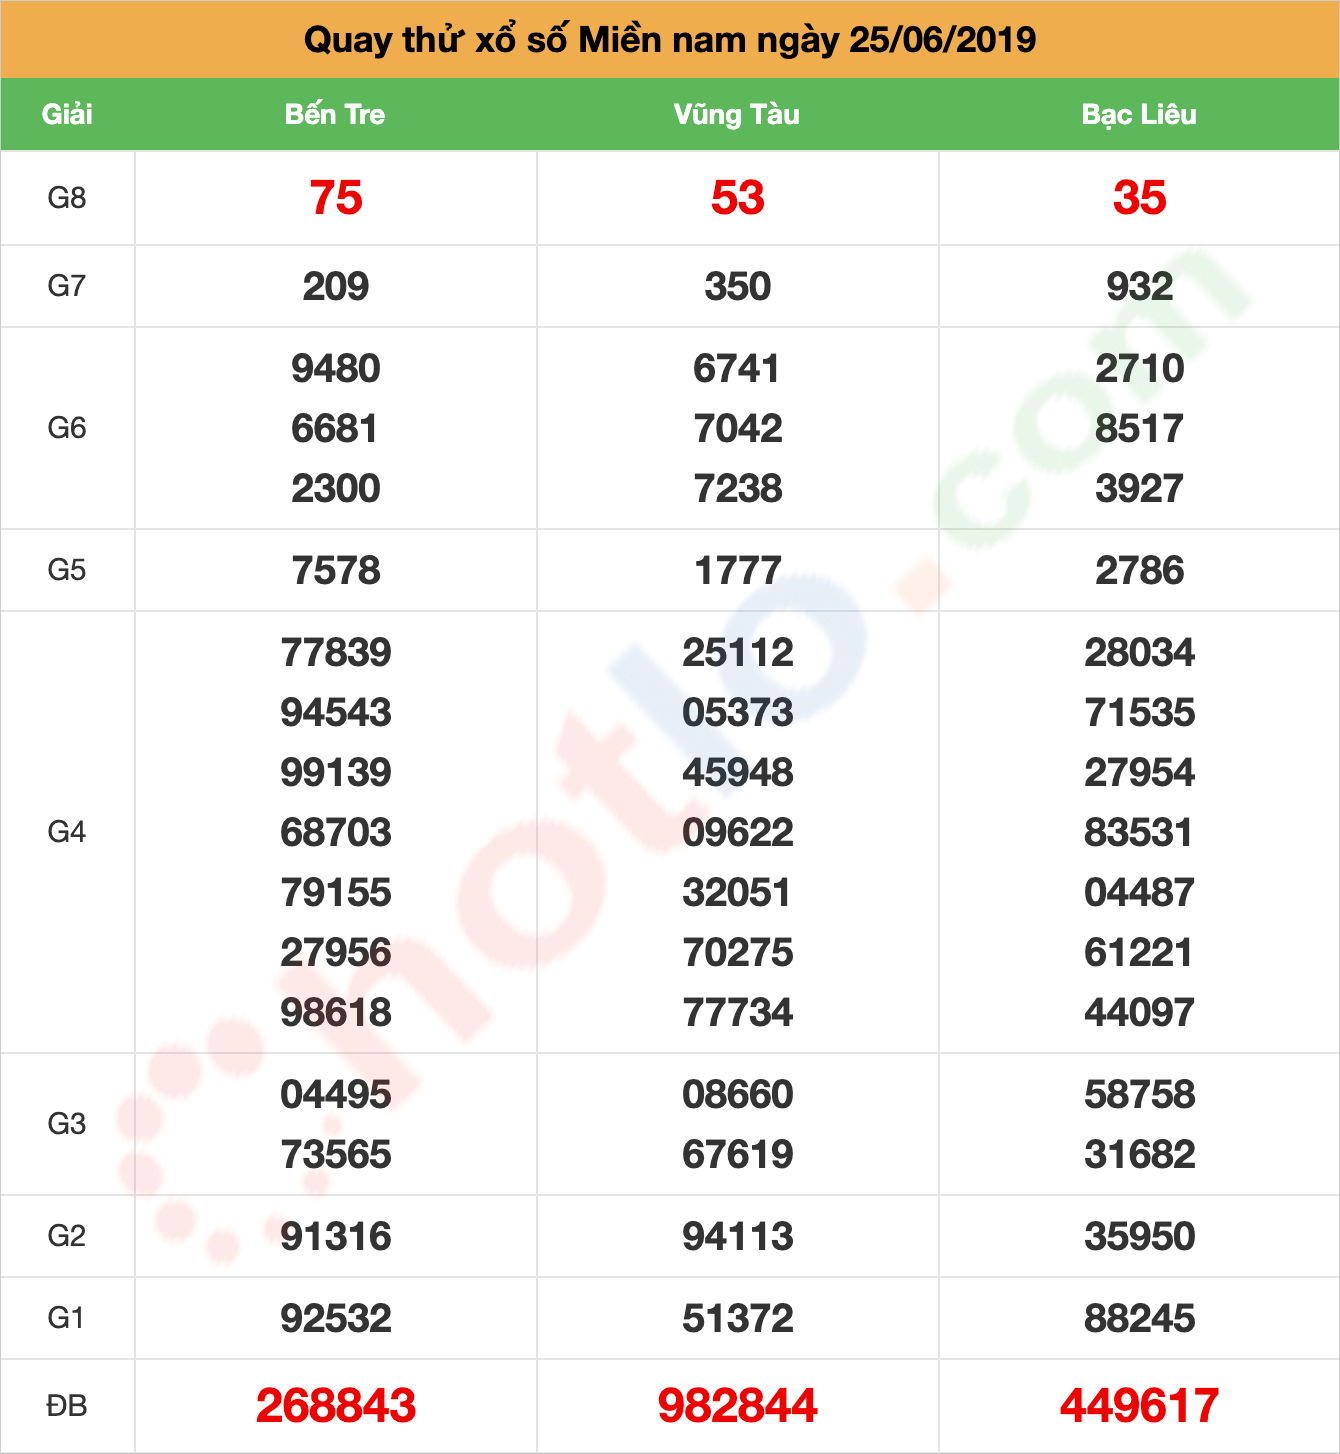Select the G3 number 67619
The image size is (1340, 1454).
pos(738,1155)
